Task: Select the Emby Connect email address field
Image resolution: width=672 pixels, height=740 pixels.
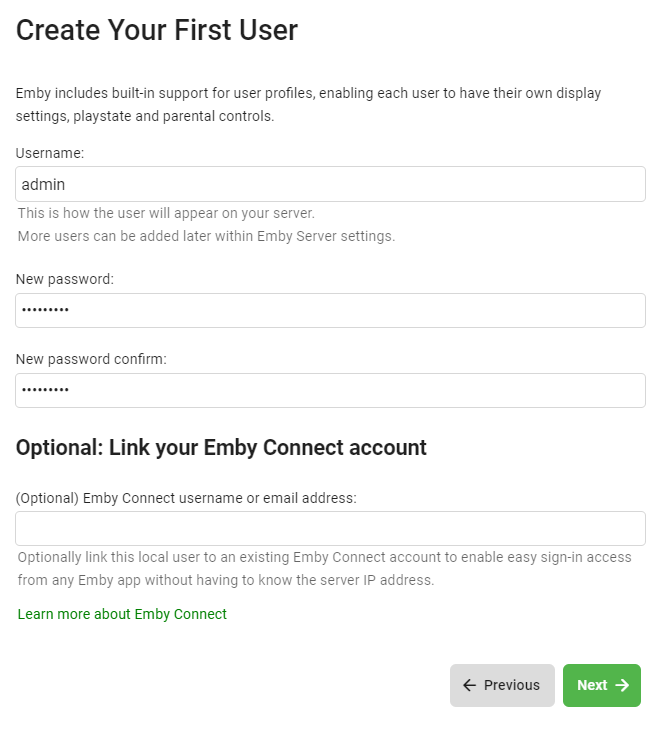Action: 330,529
